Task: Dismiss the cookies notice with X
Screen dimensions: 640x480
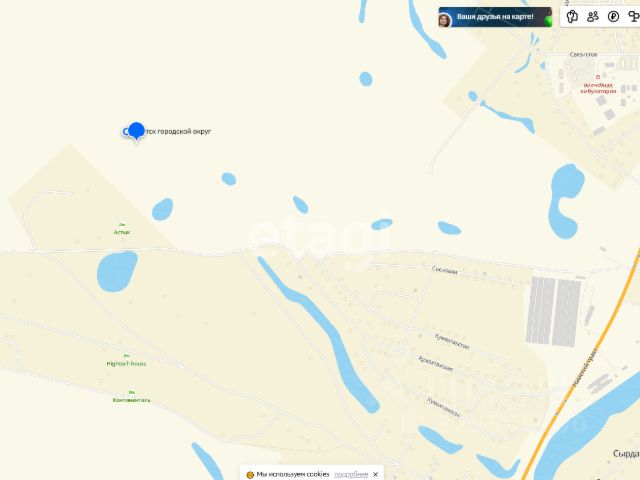Action: point(376,474)
